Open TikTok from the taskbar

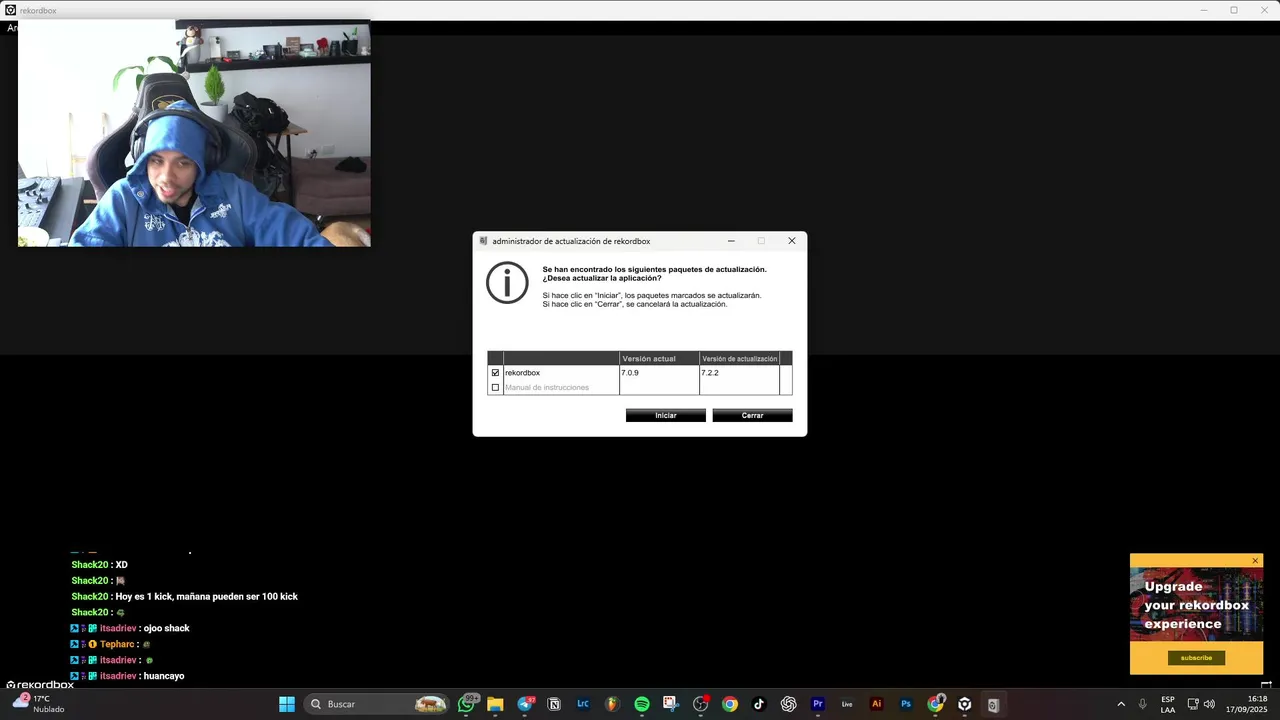[759, 704]
